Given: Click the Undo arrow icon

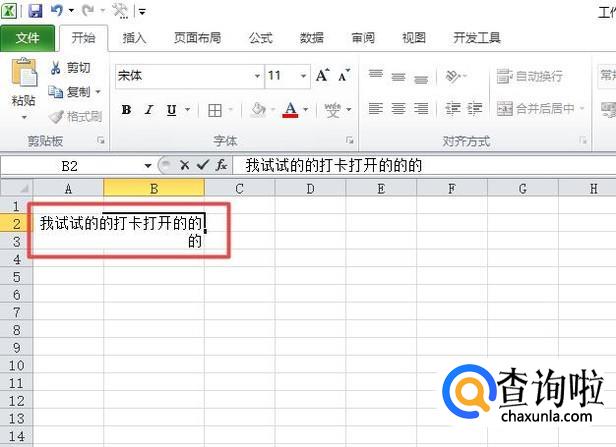Looking at the screenshot, I should point(57,11).
